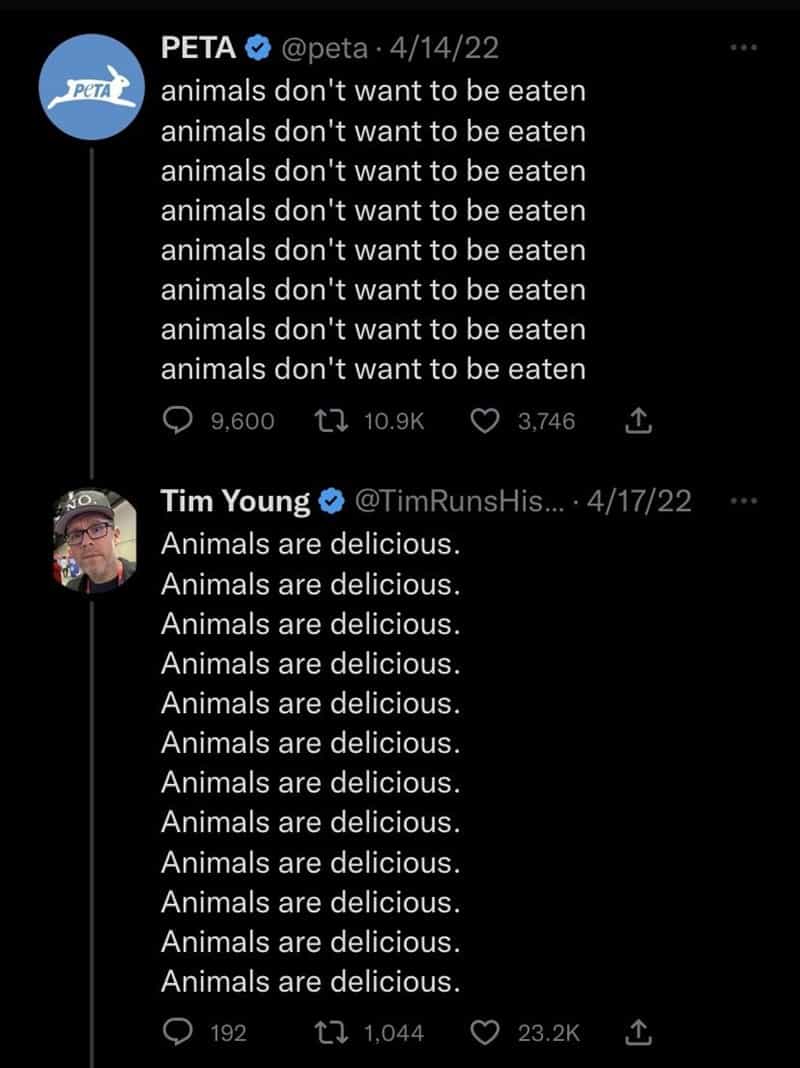Open more options for PETA tweet
This screenshot has width=800, height=1068.
click(739, 48)
